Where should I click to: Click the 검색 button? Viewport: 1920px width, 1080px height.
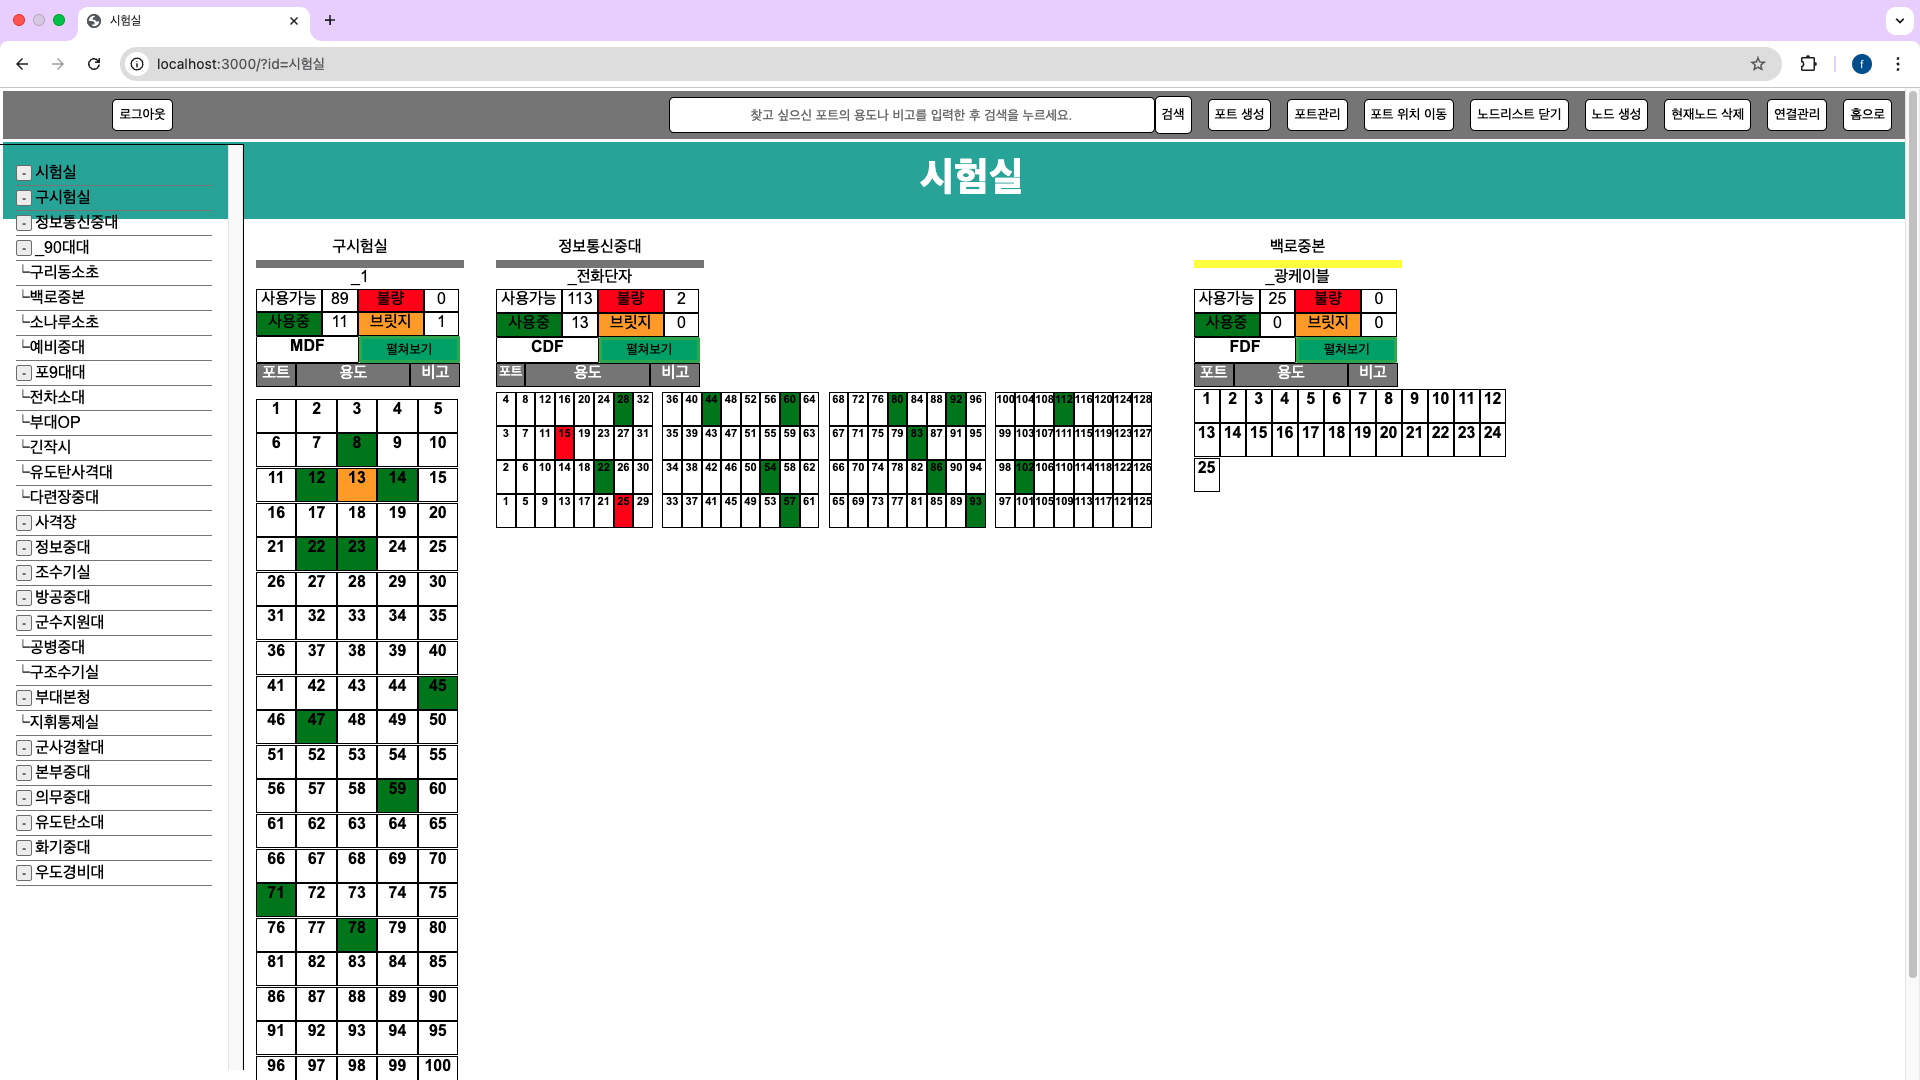pyautogui.click(x=1173, y=115)
